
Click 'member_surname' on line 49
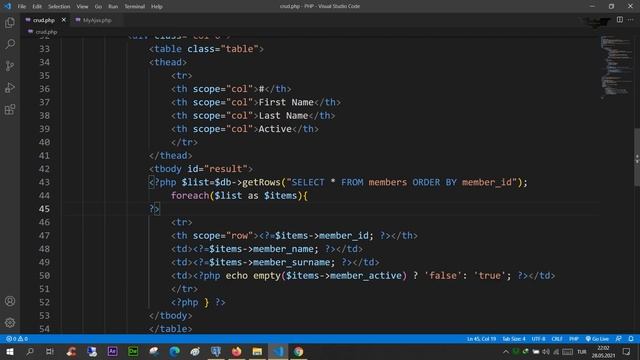point(291,262)
